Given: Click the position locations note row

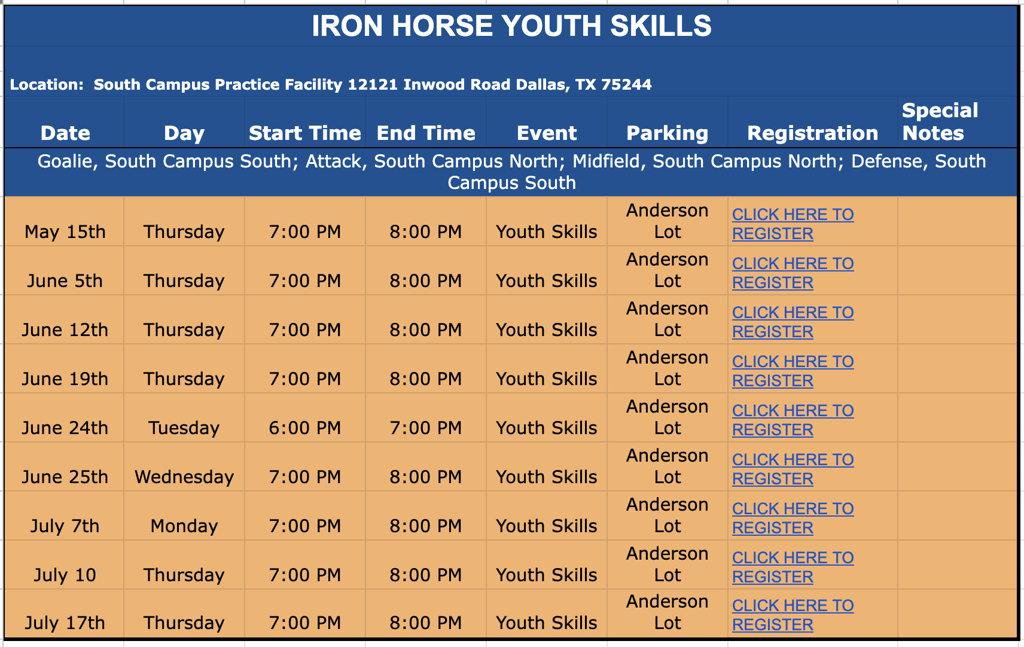Looking at the screenshot, I should (x=511, y=172).
